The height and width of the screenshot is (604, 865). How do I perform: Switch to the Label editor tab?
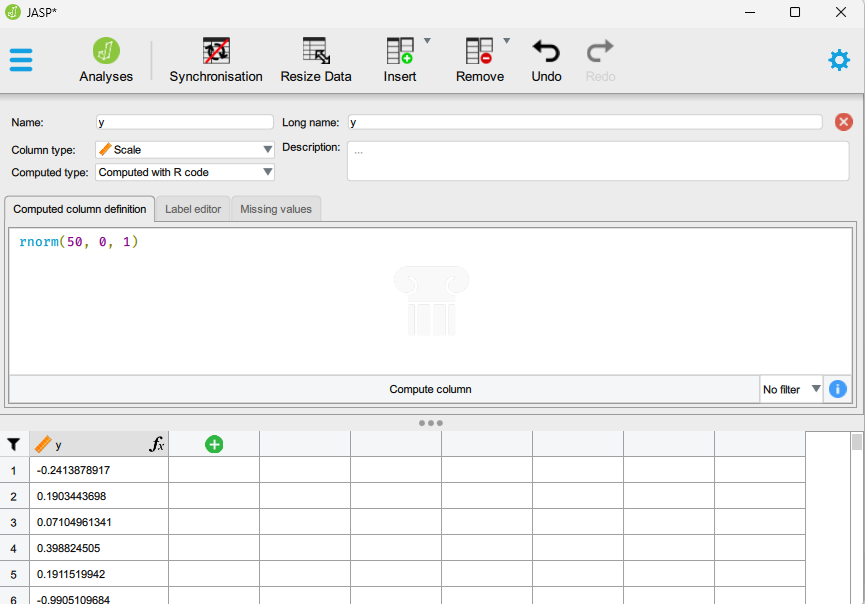click(x=193, y=209)
